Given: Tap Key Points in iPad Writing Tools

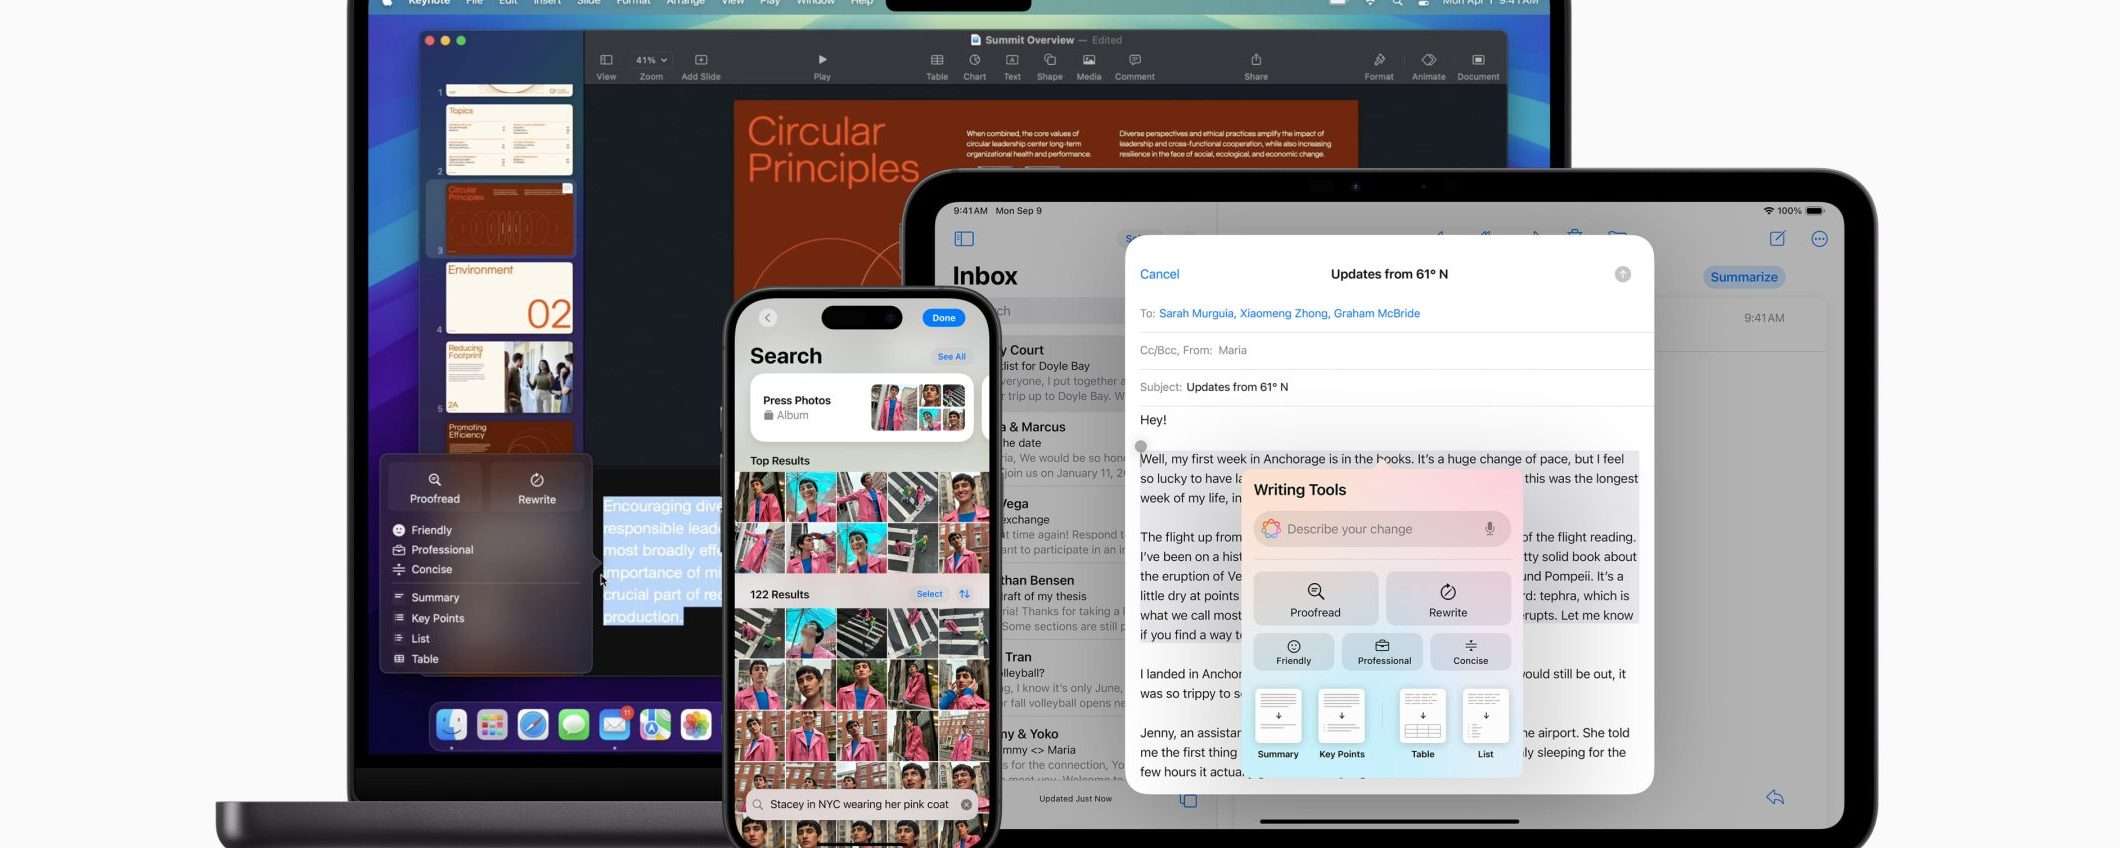Looking at the screenshot, I should 1342,723.
